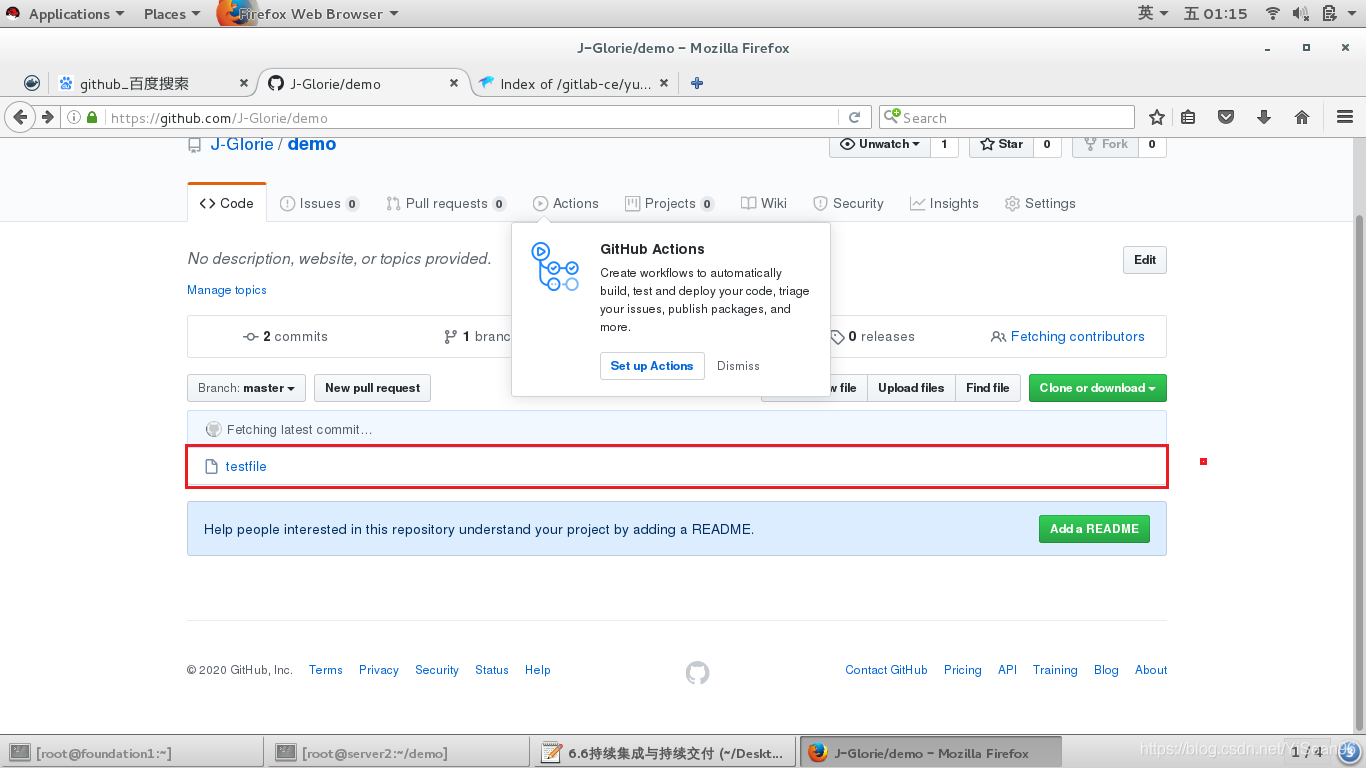
Task: Click the Find file button
Action: tap(987, 388)
